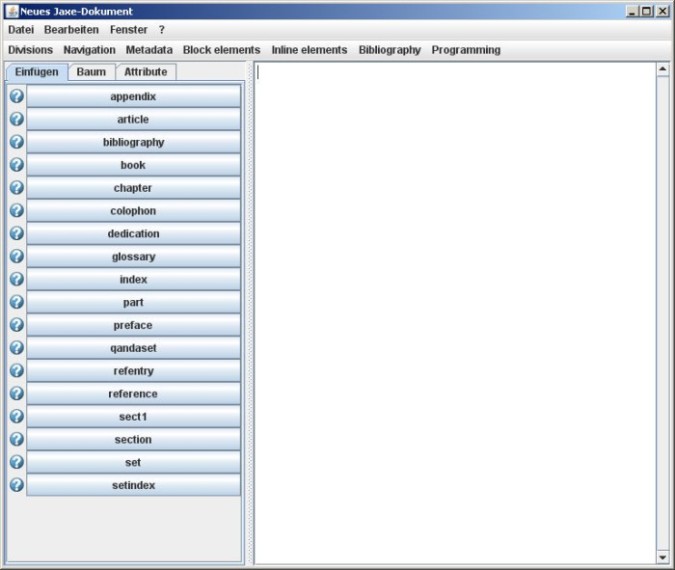Click the help icon beside appendix
675x570 pixels.
point(16,97)
